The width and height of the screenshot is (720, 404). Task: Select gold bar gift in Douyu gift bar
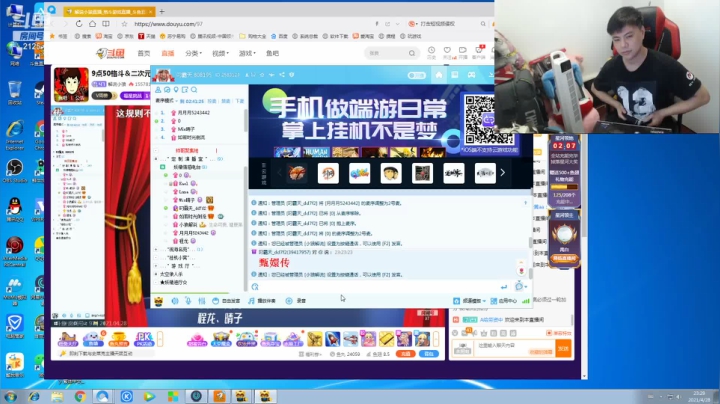[386, 339]
